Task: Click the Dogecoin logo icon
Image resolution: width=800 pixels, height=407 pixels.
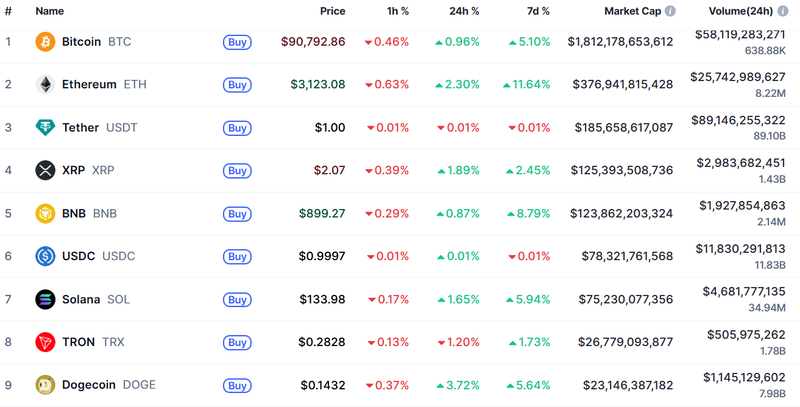Action: coord(45,385)
